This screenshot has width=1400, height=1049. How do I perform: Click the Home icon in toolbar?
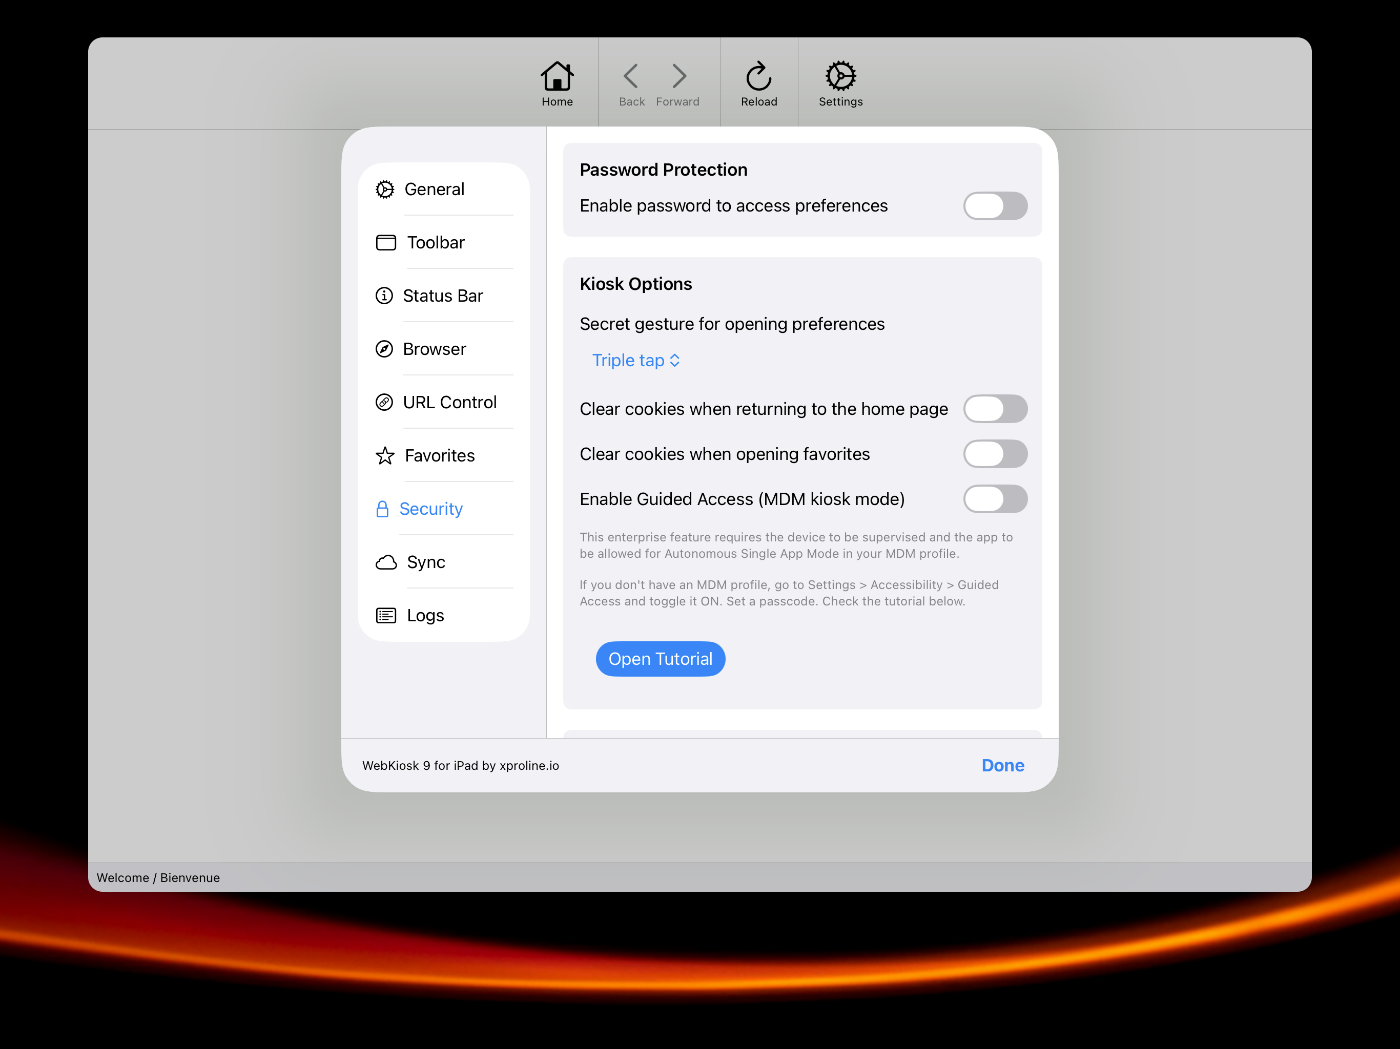click(557, 77)
